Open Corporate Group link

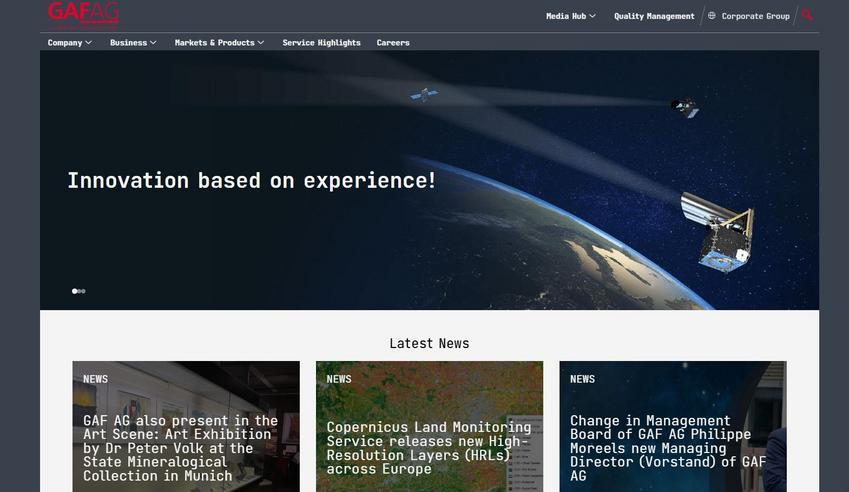point(755,16)
